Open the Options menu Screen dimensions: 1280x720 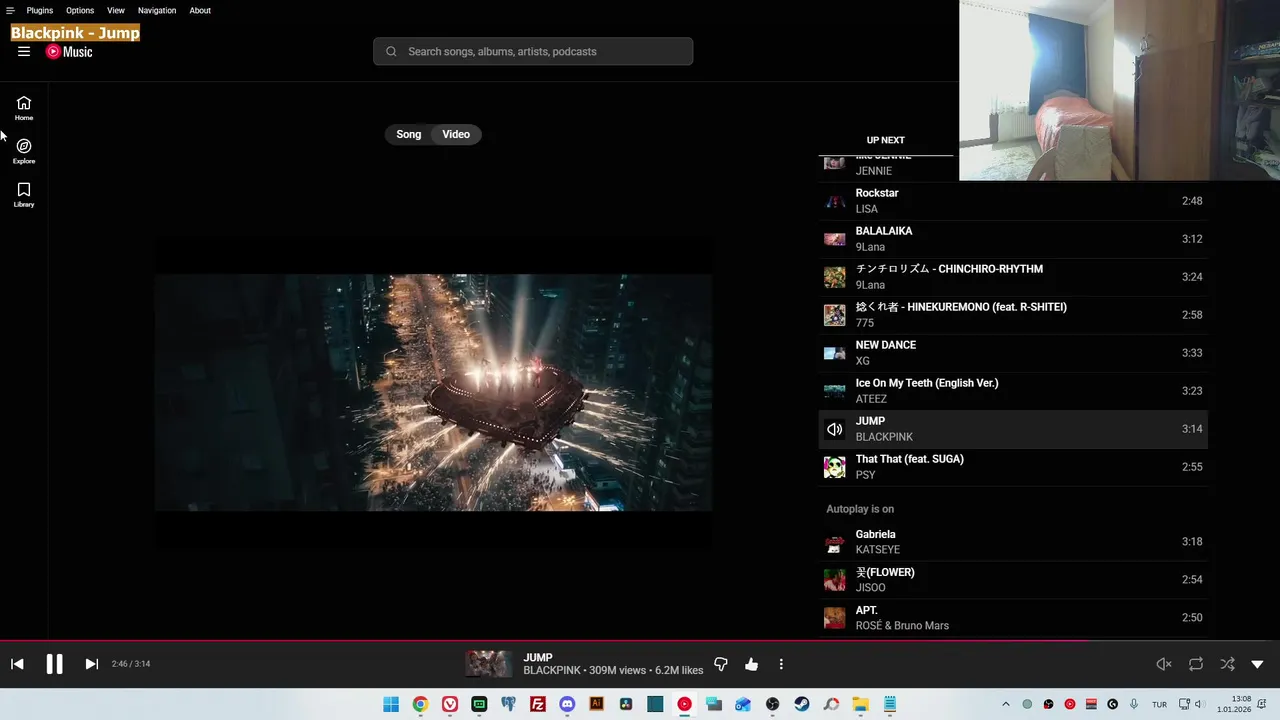tap(80, 10)
